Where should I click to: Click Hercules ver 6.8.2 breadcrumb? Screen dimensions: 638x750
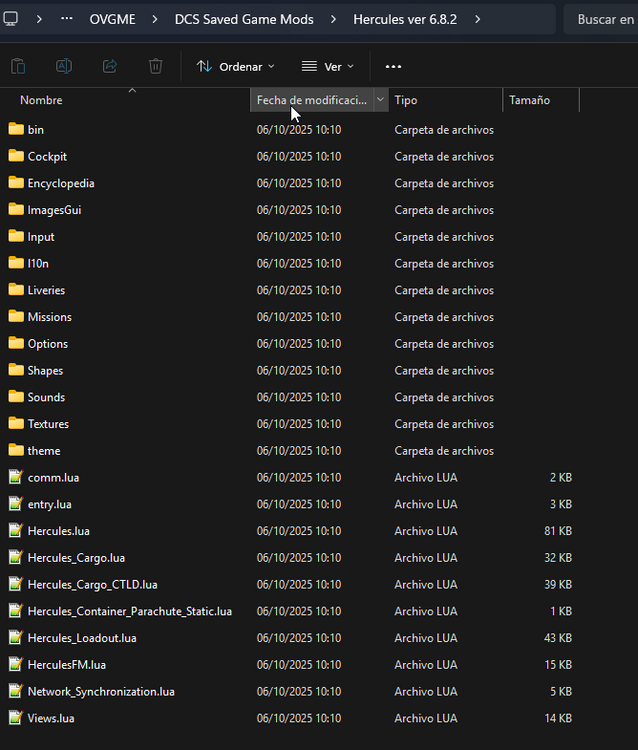[405, 19]
